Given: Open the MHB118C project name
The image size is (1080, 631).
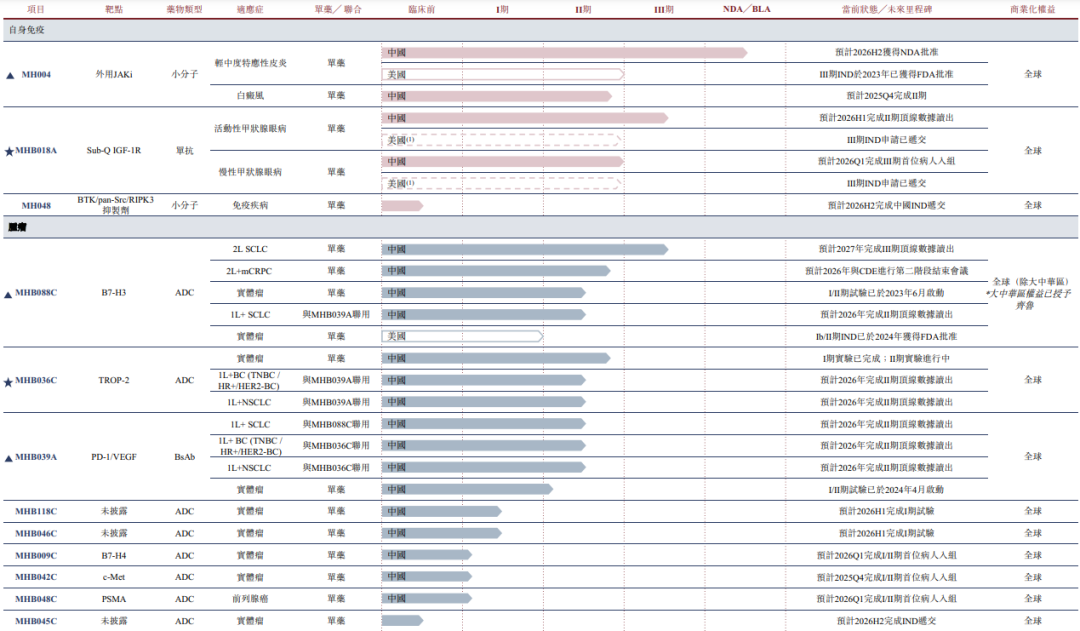Looking at the screenshot, I should pos(36,511).
